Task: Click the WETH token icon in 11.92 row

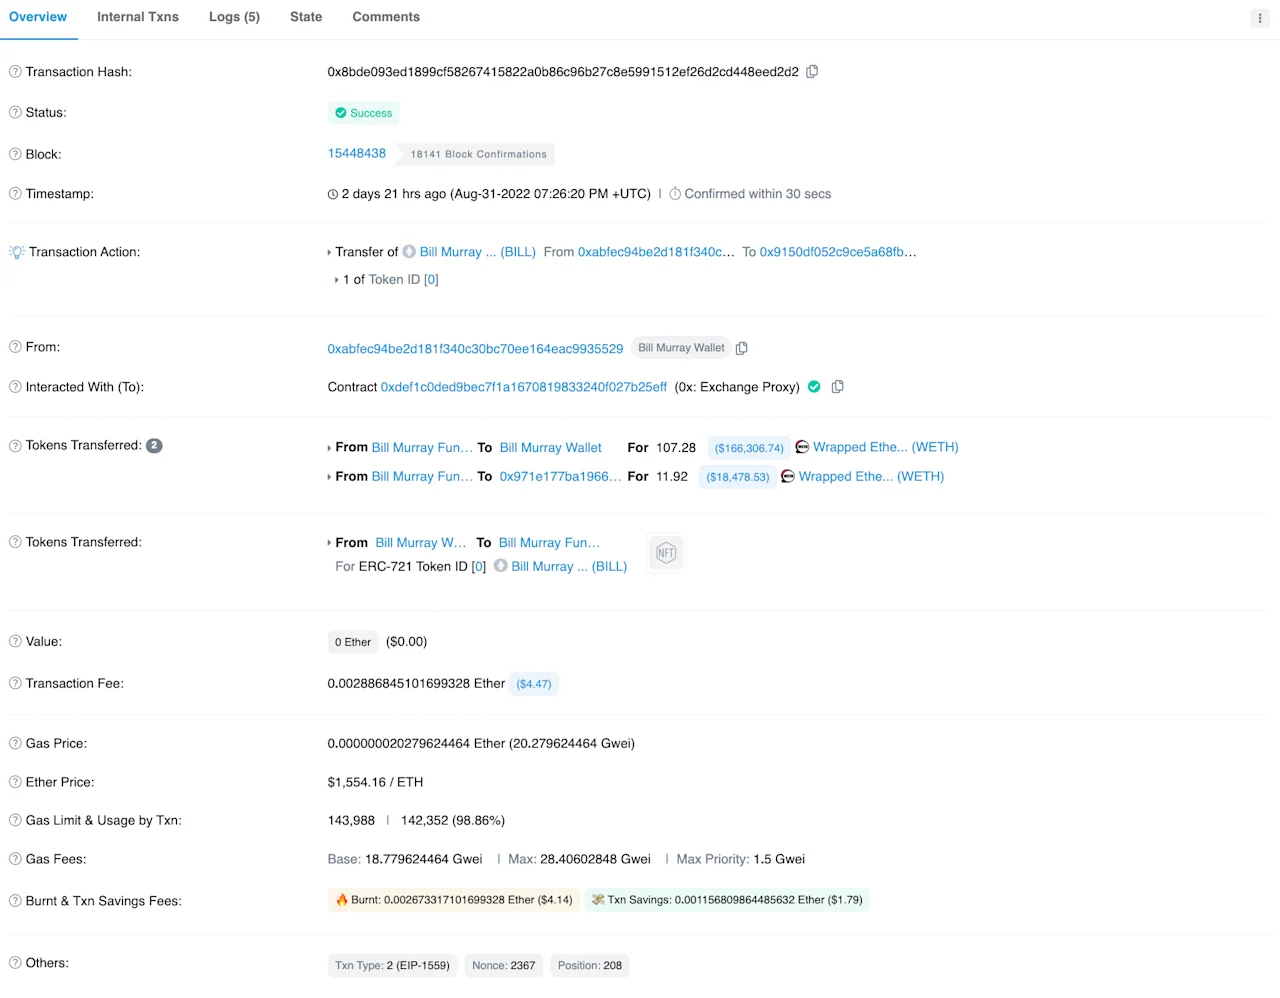Action: [788, 476]
